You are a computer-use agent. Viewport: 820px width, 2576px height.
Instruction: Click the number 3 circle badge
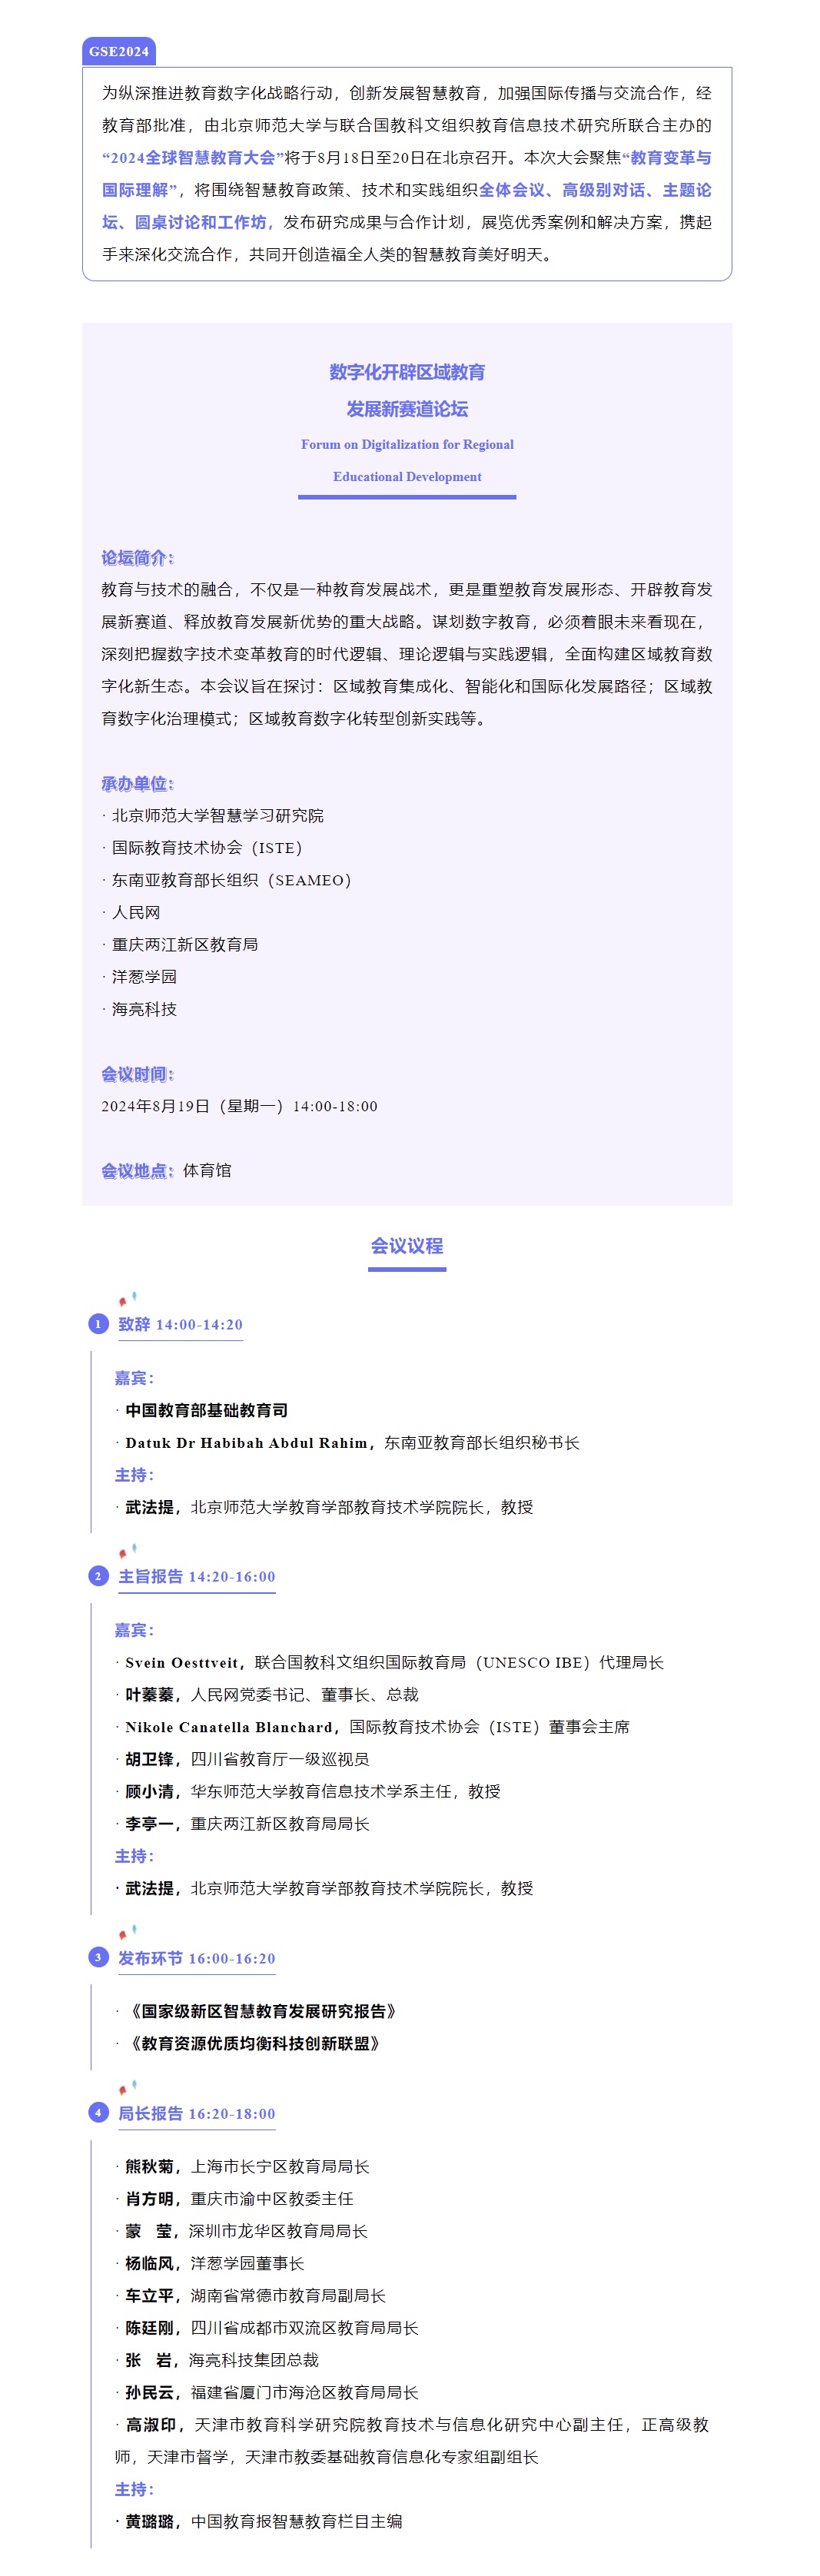tap(98, 1958)
